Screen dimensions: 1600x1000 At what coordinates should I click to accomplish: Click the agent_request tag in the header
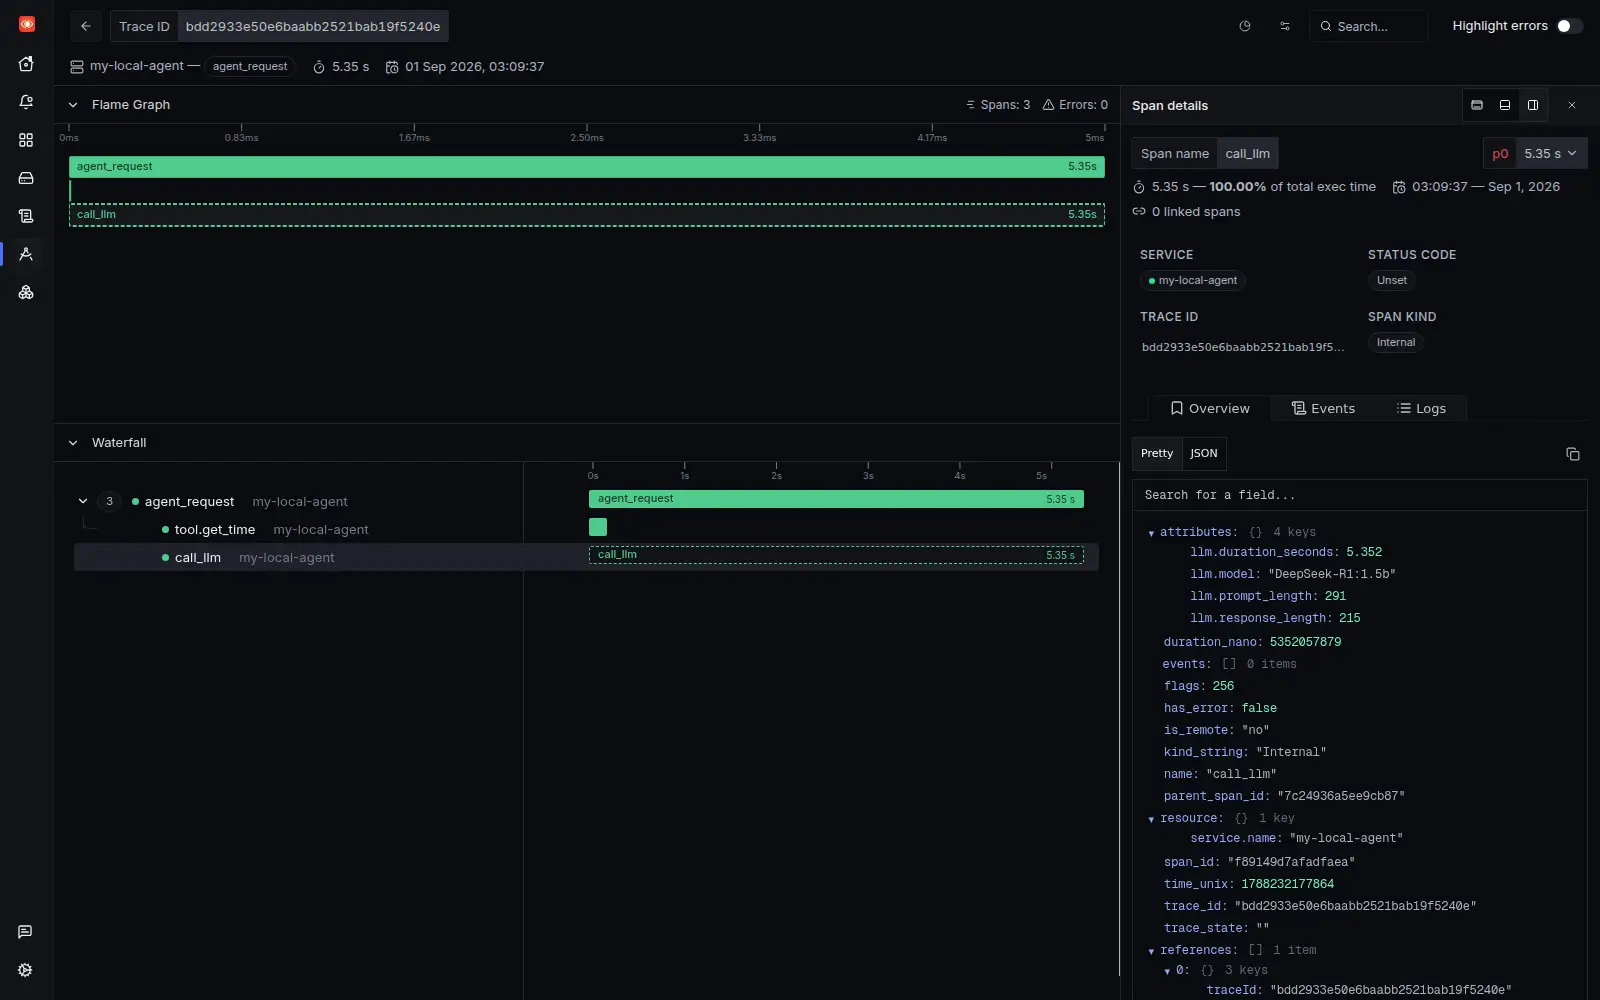coord(250,67)
